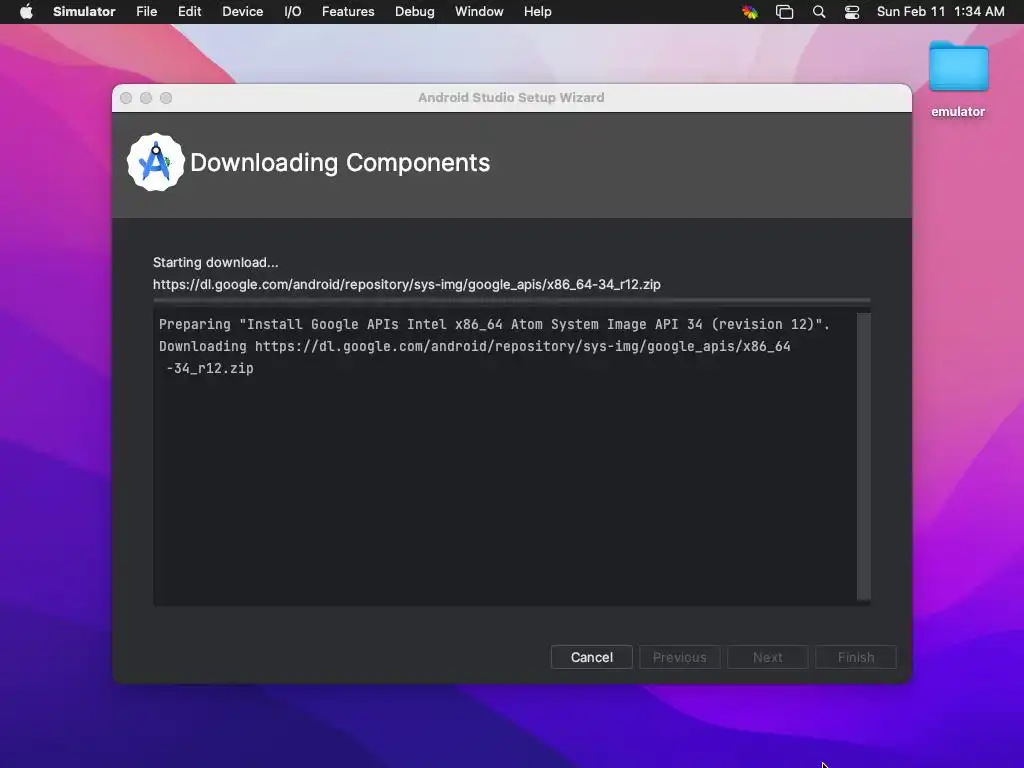This screenshot has width=1024, height=768.
Task: Select the emulator folder on desktop
Action: point(958,67)
